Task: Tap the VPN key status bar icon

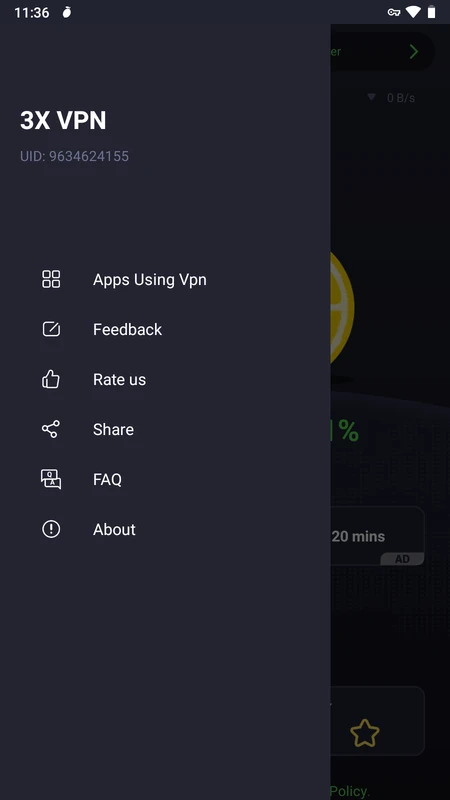Action: pos(393,12)
